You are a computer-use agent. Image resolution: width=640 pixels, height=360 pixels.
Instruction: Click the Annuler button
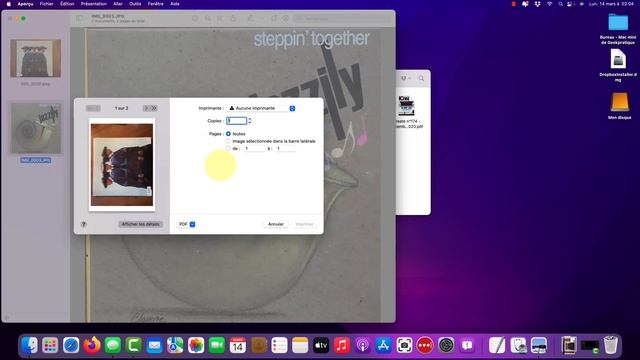(276, 224)
